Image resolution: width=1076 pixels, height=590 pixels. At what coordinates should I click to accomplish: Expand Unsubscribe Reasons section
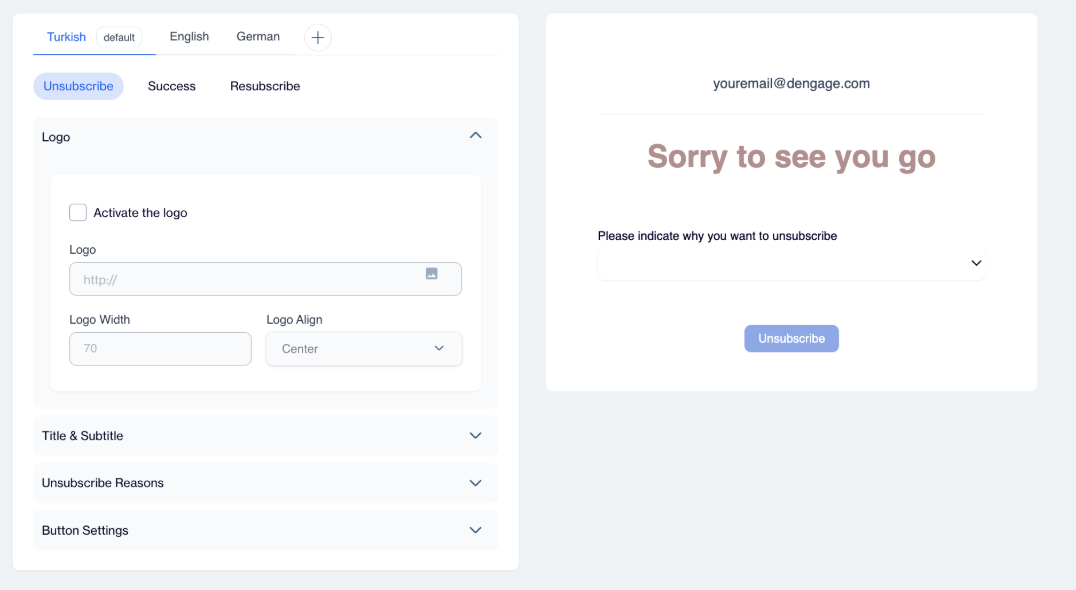click(x=266, y=483)
